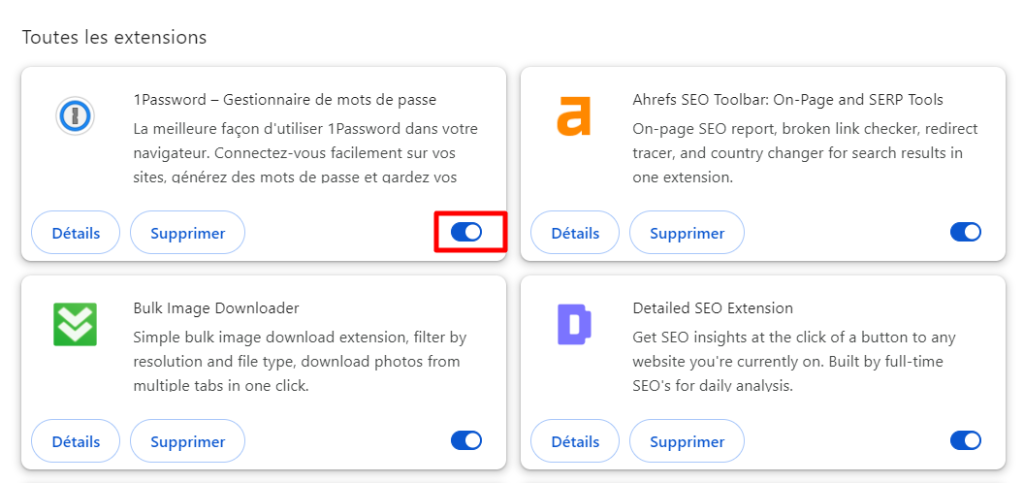This screenshot has width=1024, height=483.
Task: Remove Ahrefs SEO Toolbar with Supprimer
Action: tap(687, 233)
